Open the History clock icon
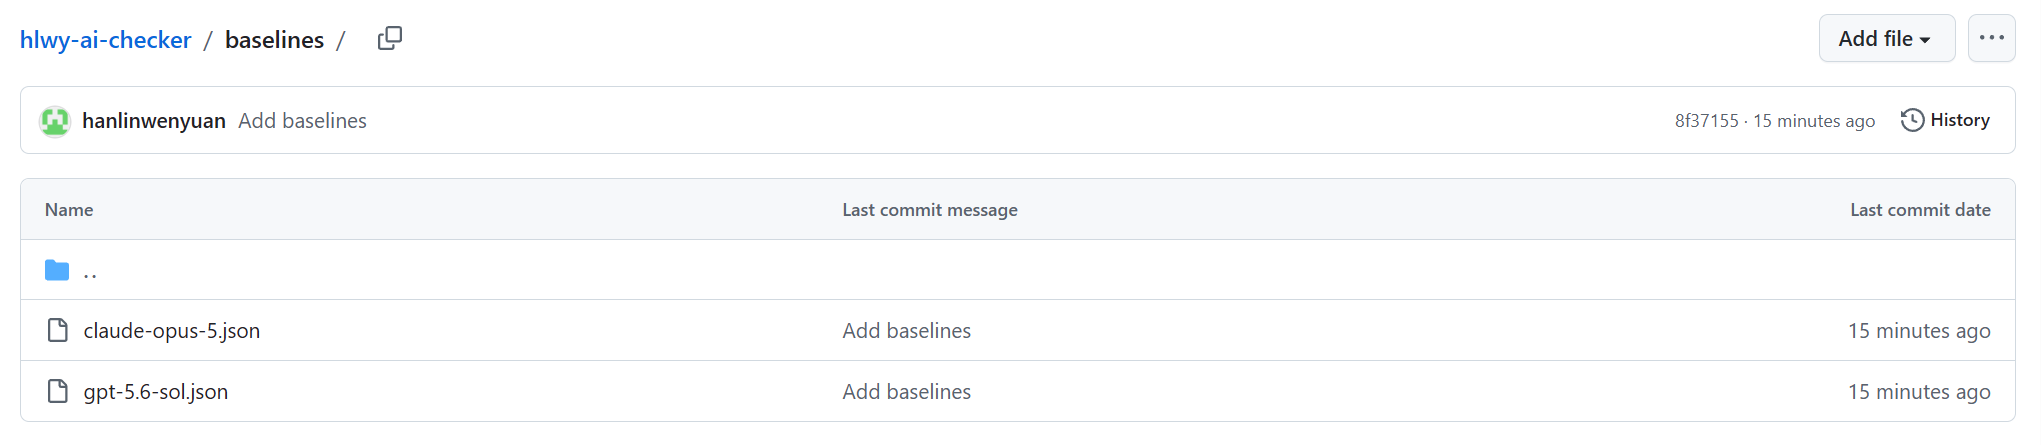 click(x=1911, y=120)
